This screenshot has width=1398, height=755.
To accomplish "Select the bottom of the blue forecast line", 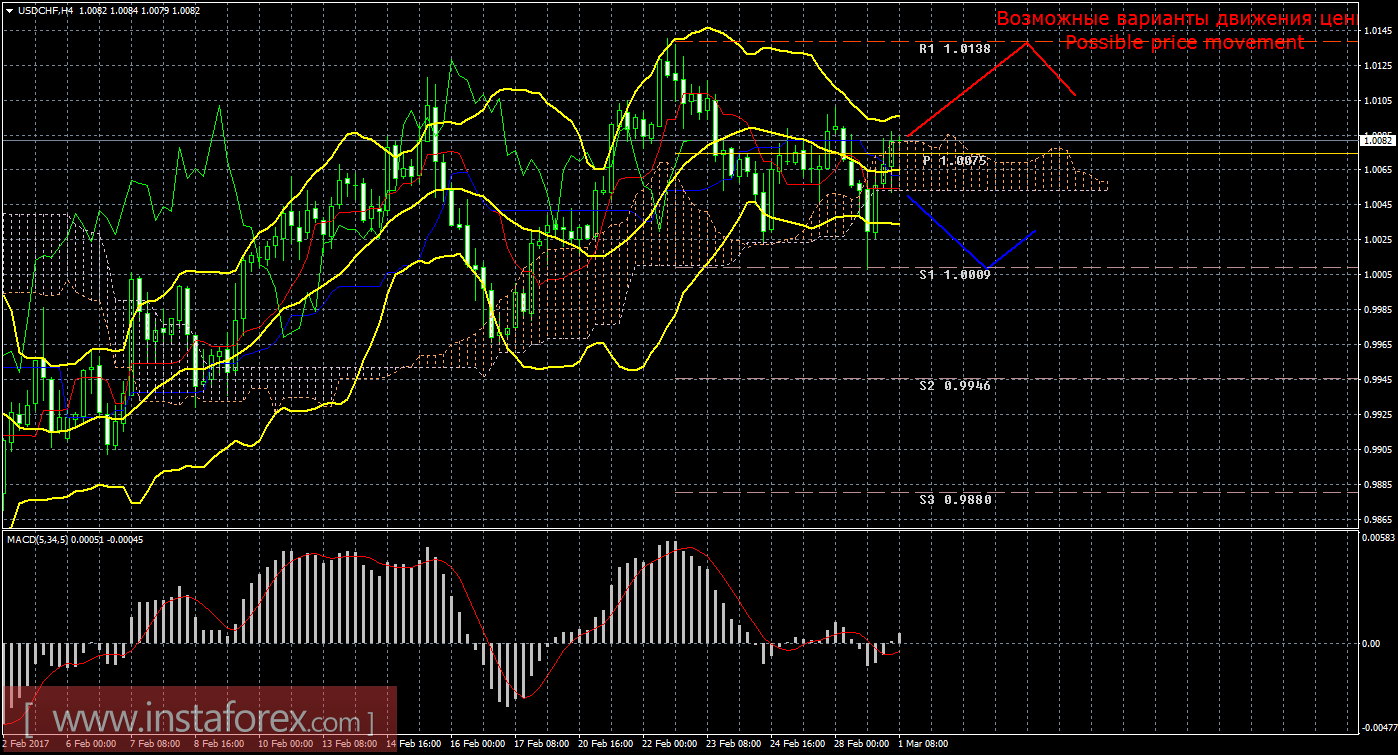I will click(987, 268).
